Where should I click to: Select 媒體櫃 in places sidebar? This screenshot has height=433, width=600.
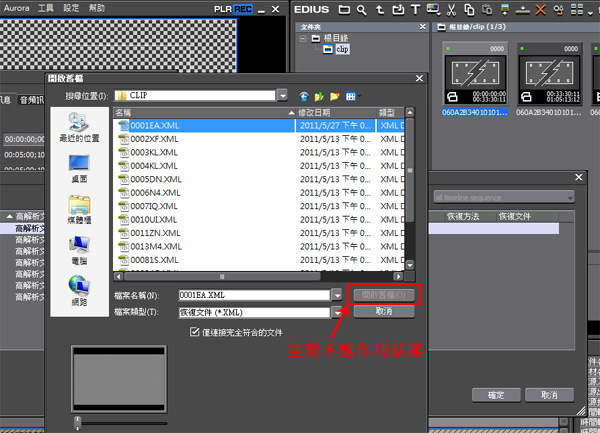click(79, 210)
